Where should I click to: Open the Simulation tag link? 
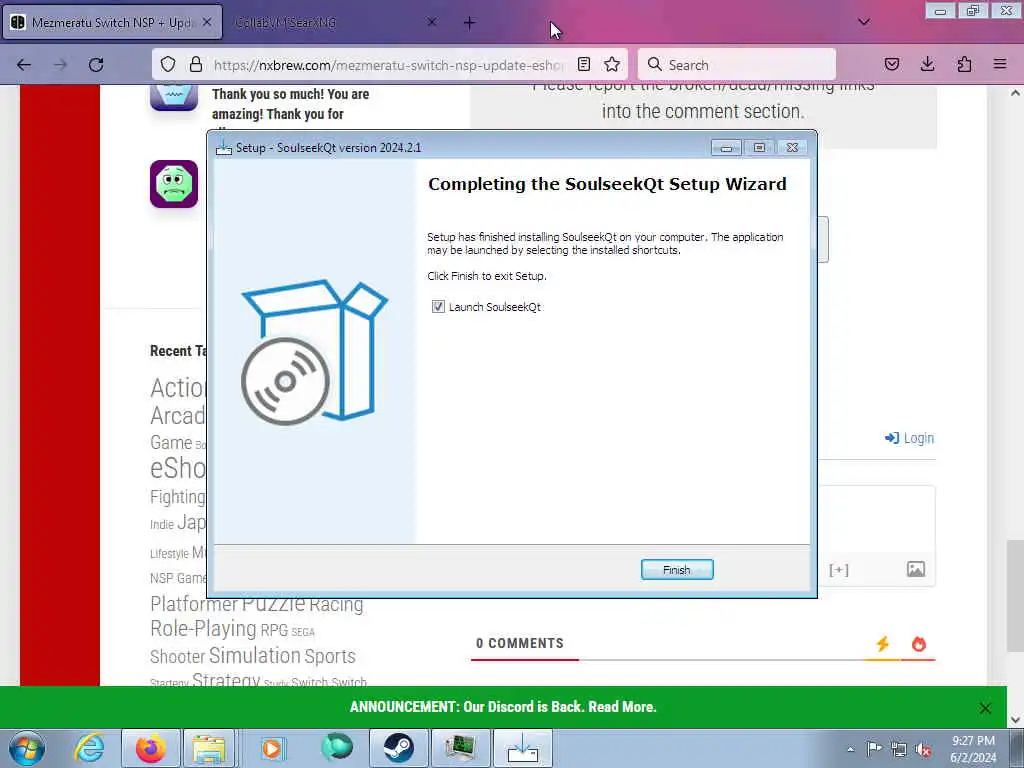[x=254, y=655]
